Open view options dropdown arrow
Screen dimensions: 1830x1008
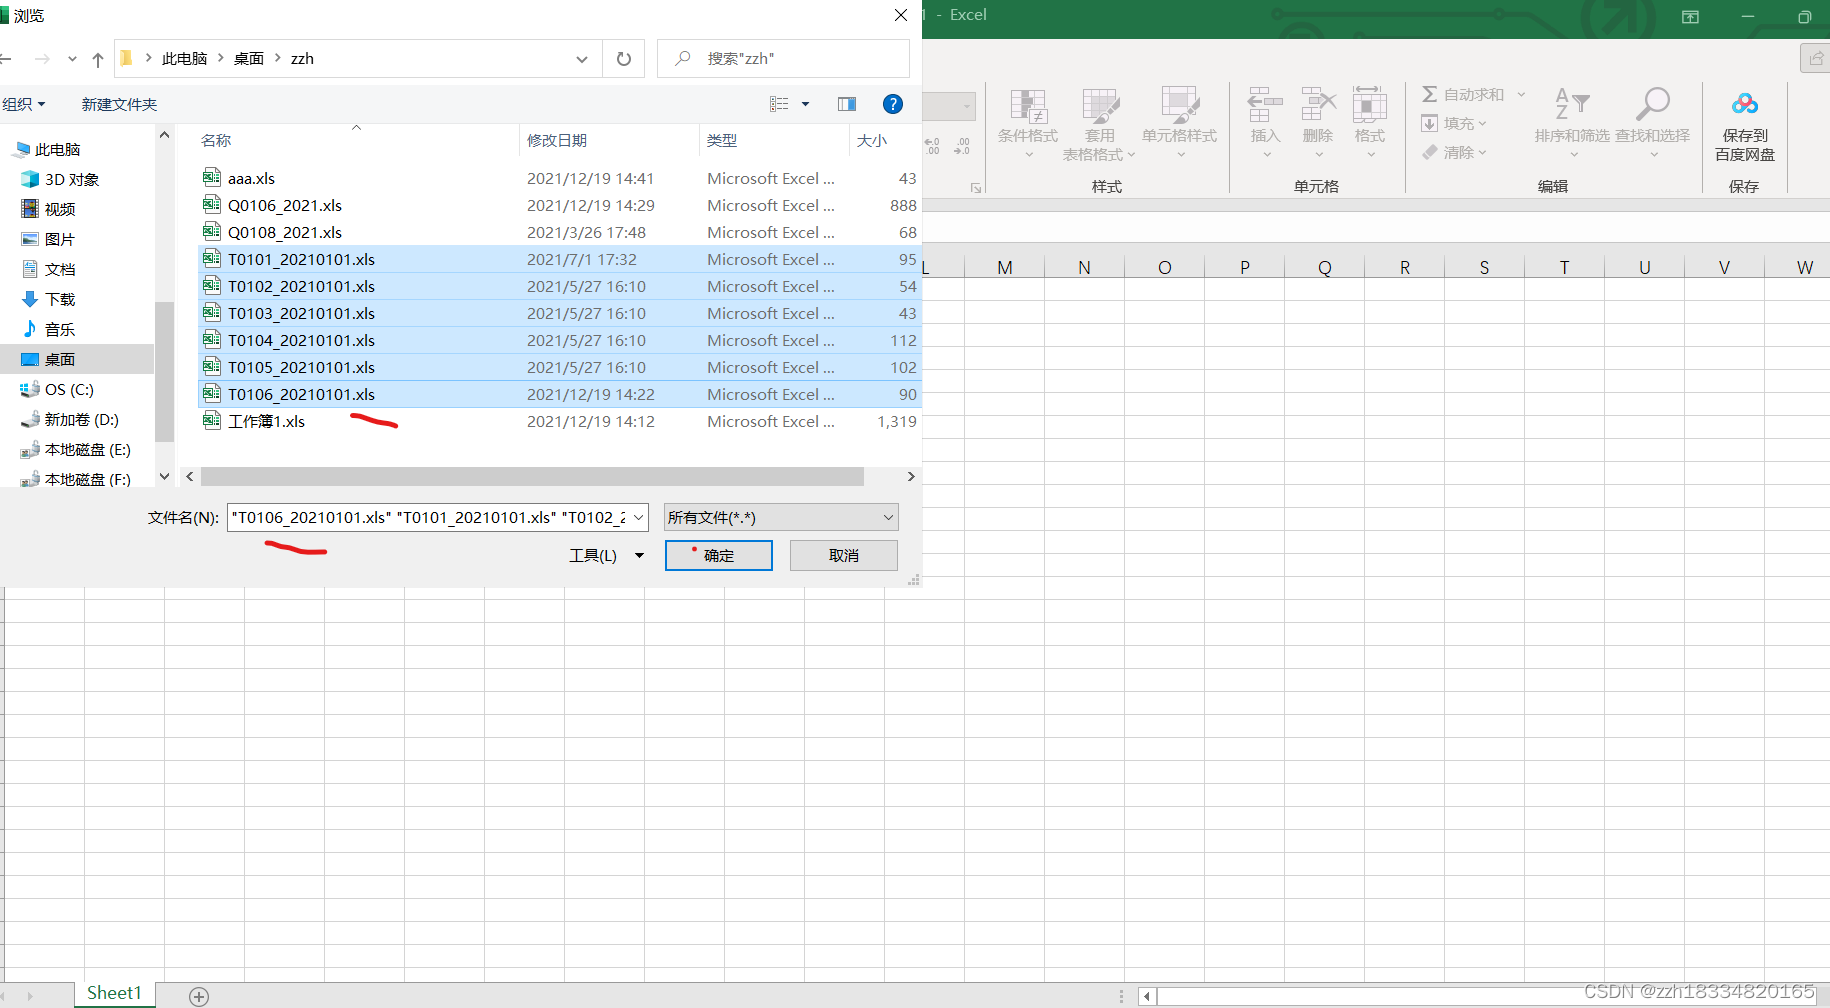[x=806, y=104]
